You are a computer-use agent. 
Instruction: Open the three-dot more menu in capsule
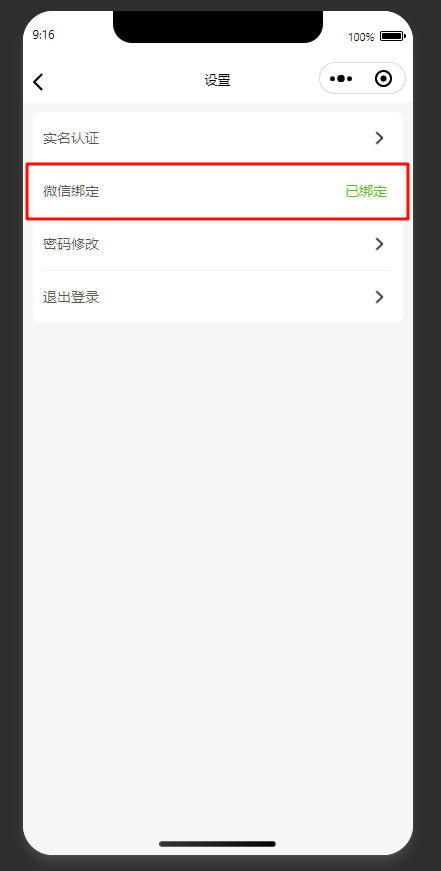tap(341, 79)
